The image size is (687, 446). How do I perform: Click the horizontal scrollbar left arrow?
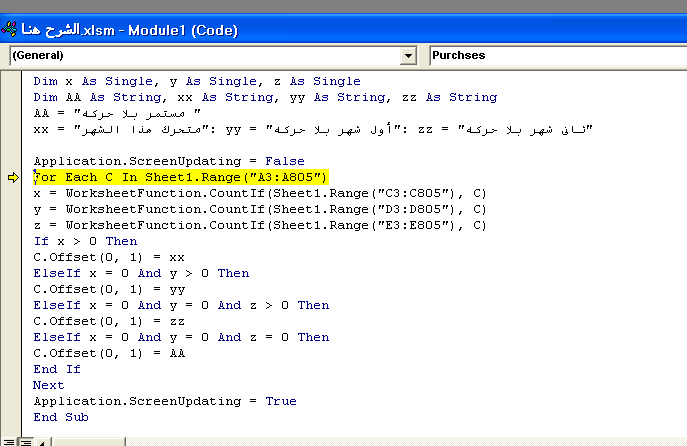coord(41,440)
